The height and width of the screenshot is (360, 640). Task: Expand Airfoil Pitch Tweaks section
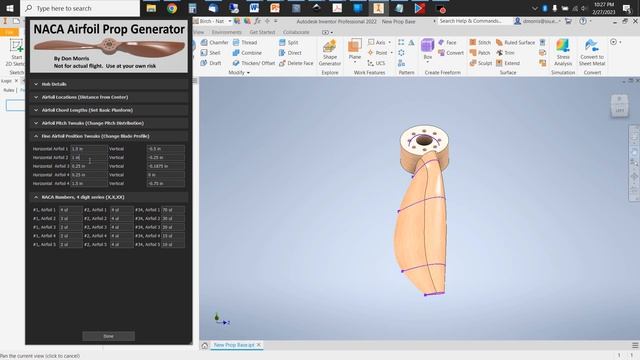pyautogui.click(x=109, y=123)
